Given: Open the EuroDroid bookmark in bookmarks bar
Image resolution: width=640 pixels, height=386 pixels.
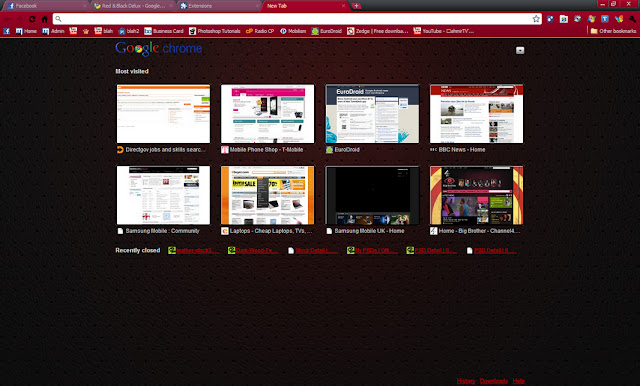Looking at the screenshot, I should click(327, 31).
